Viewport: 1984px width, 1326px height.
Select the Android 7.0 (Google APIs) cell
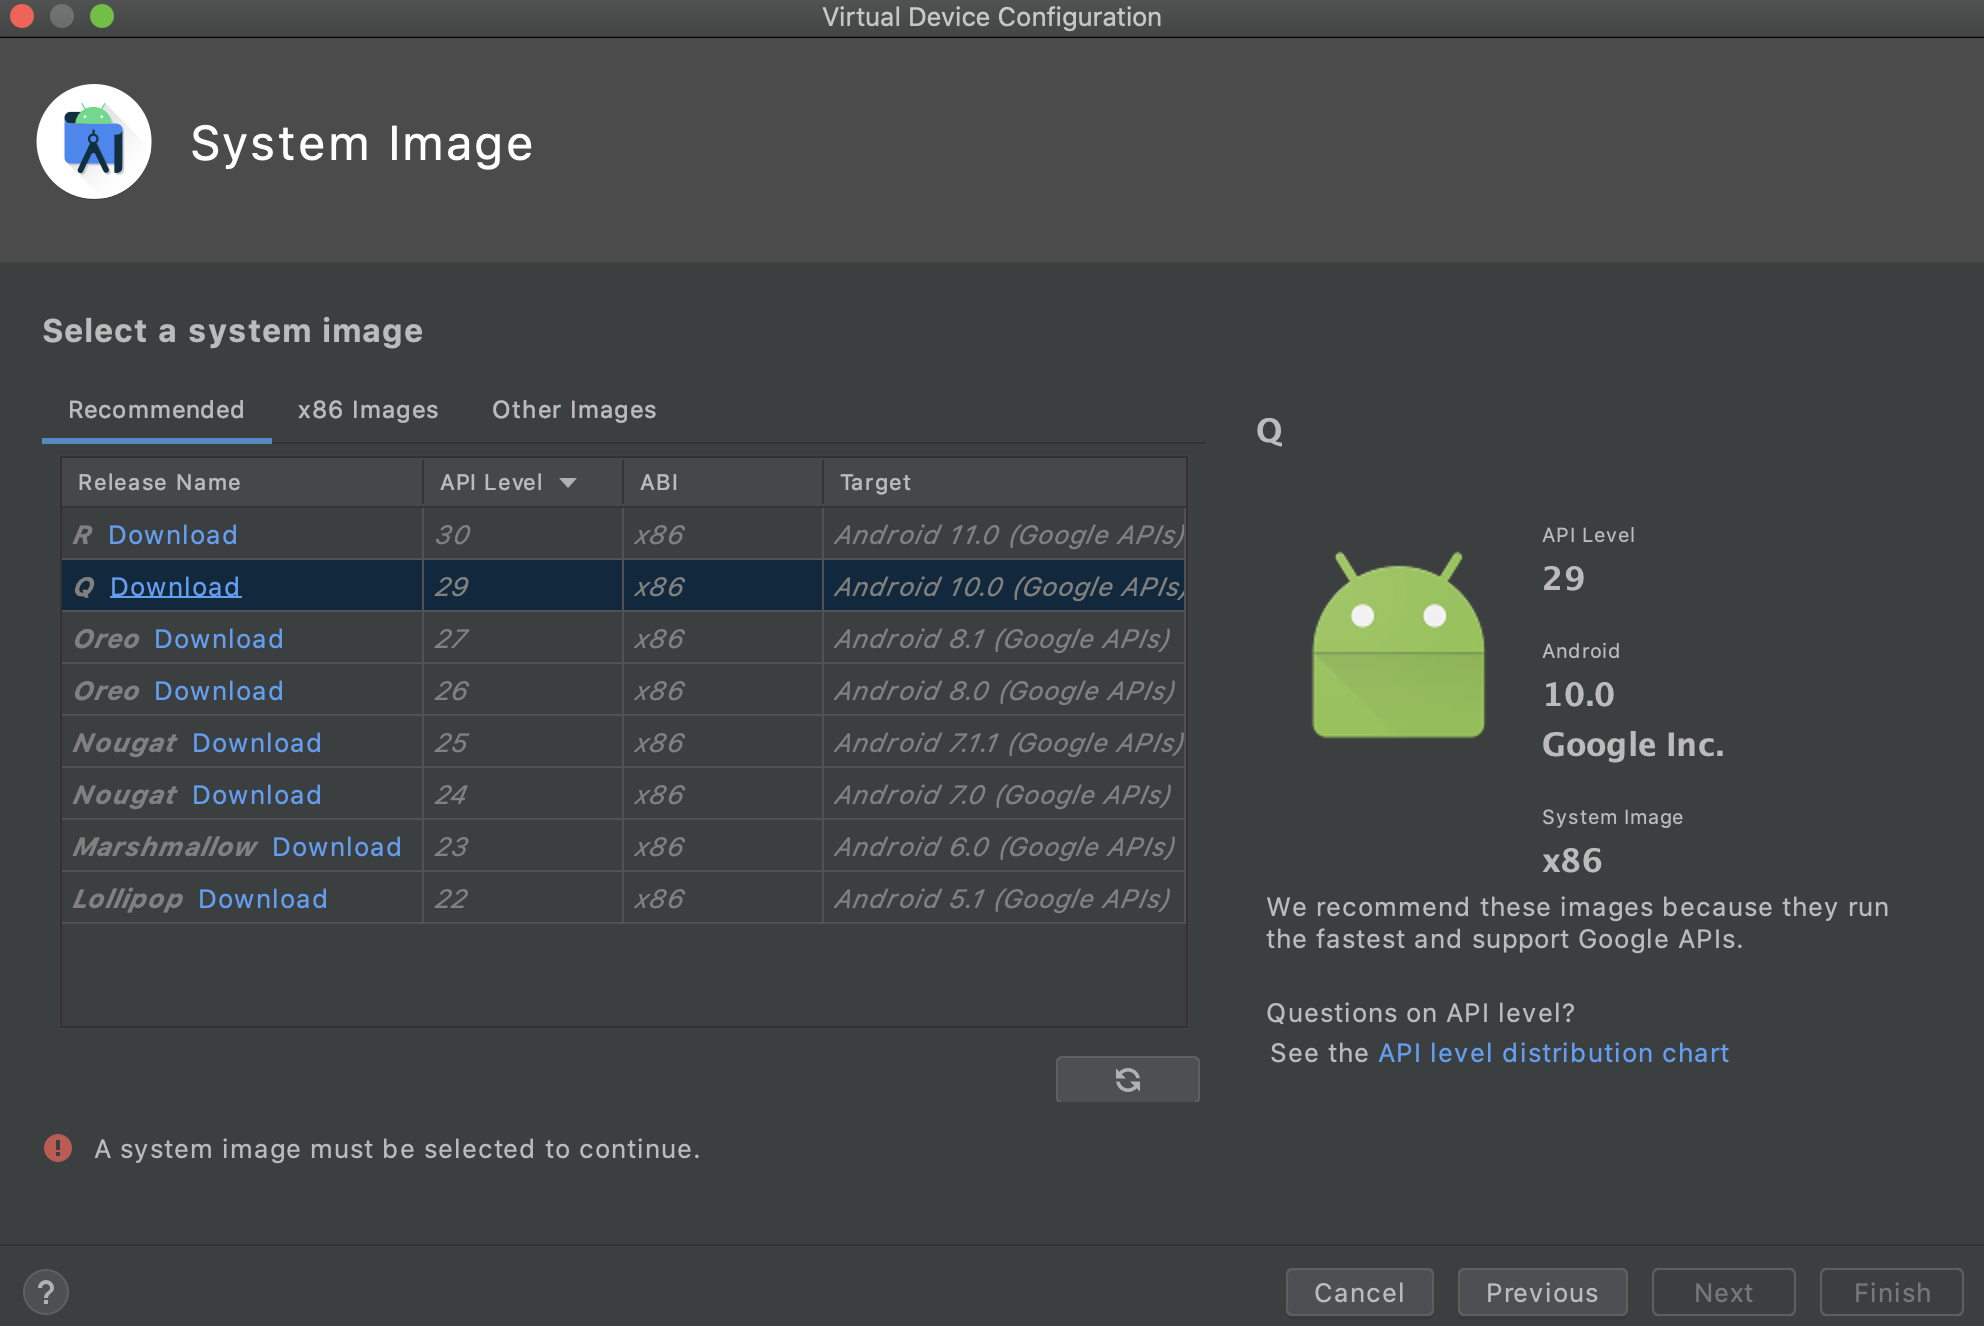(1005, 795)
